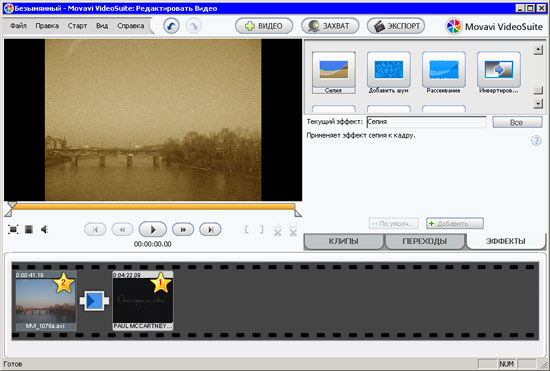Select the Сепия effect thumbnail
Viewport: 550px width, 371px height.
(x=334, y=73)
